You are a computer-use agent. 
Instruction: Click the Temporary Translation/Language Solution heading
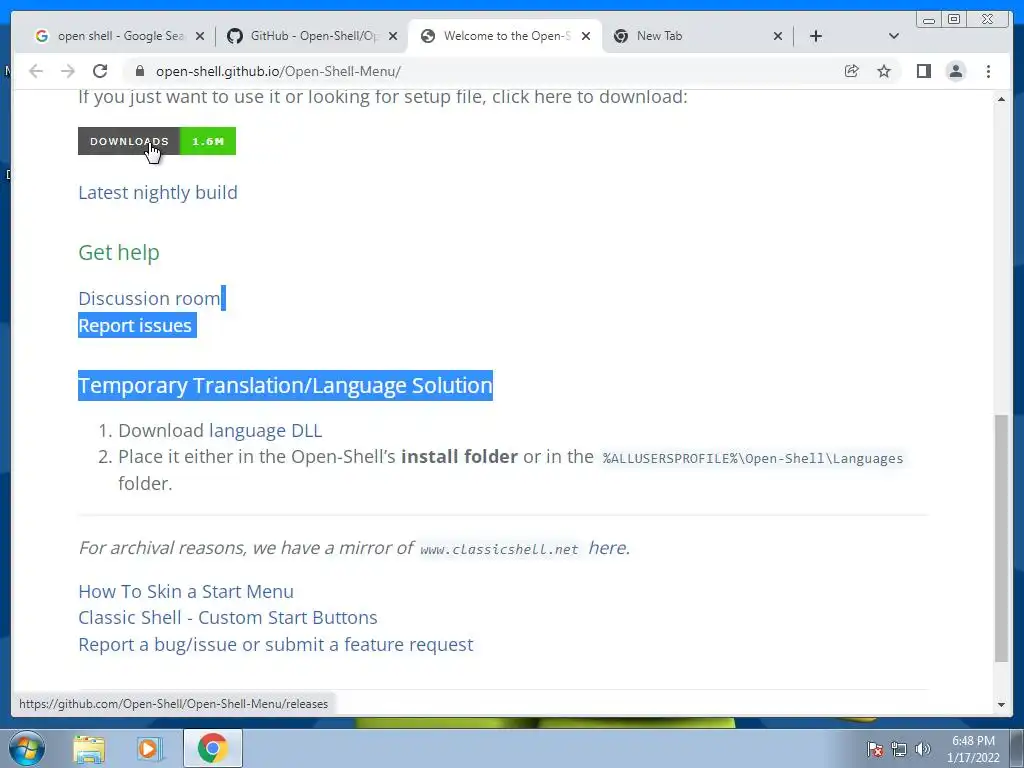pos(285,385)
